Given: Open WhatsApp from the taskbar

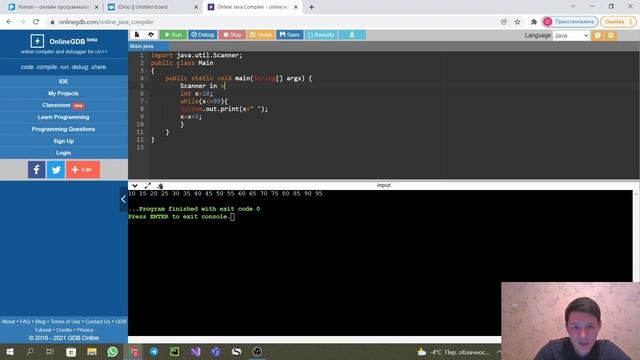Looking at the screenshot, I should coord(113,351).
